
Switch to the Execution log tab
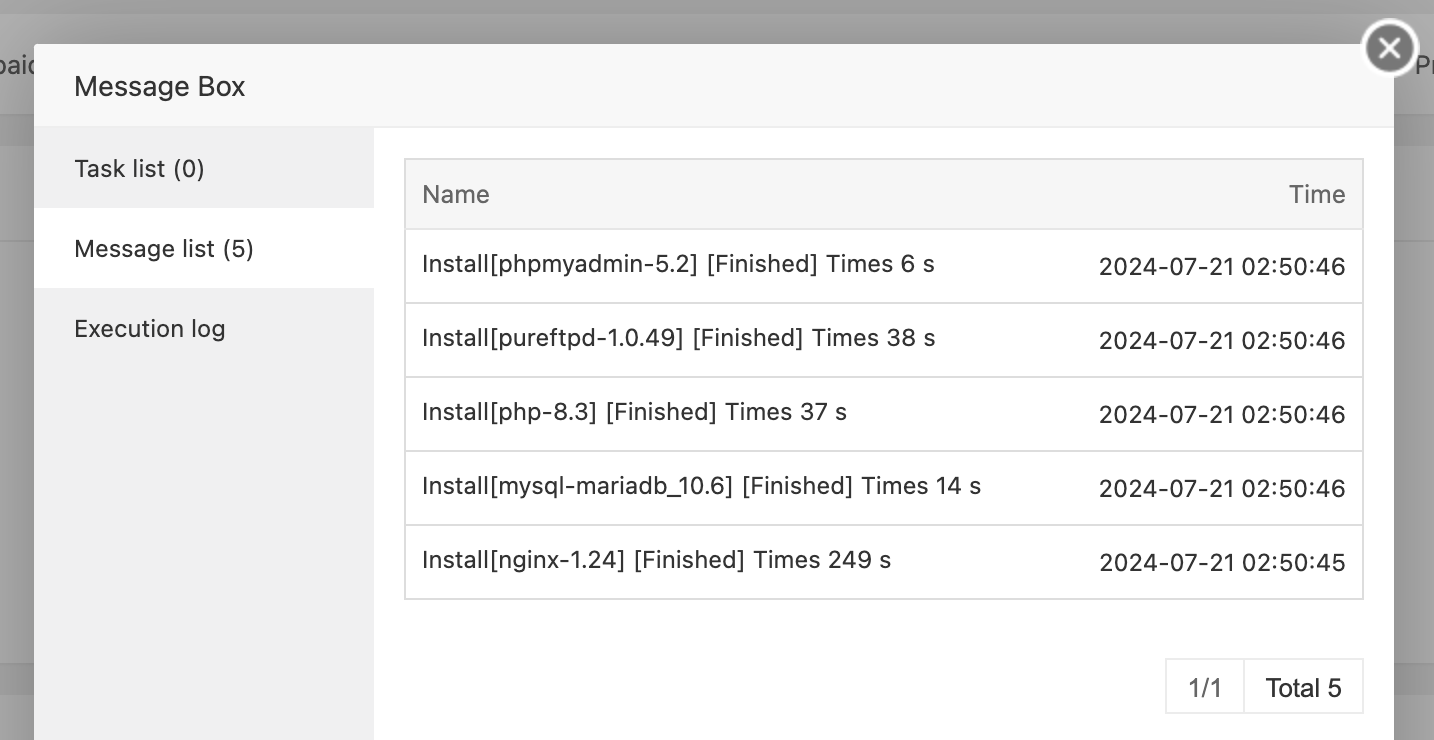[204, 328]
